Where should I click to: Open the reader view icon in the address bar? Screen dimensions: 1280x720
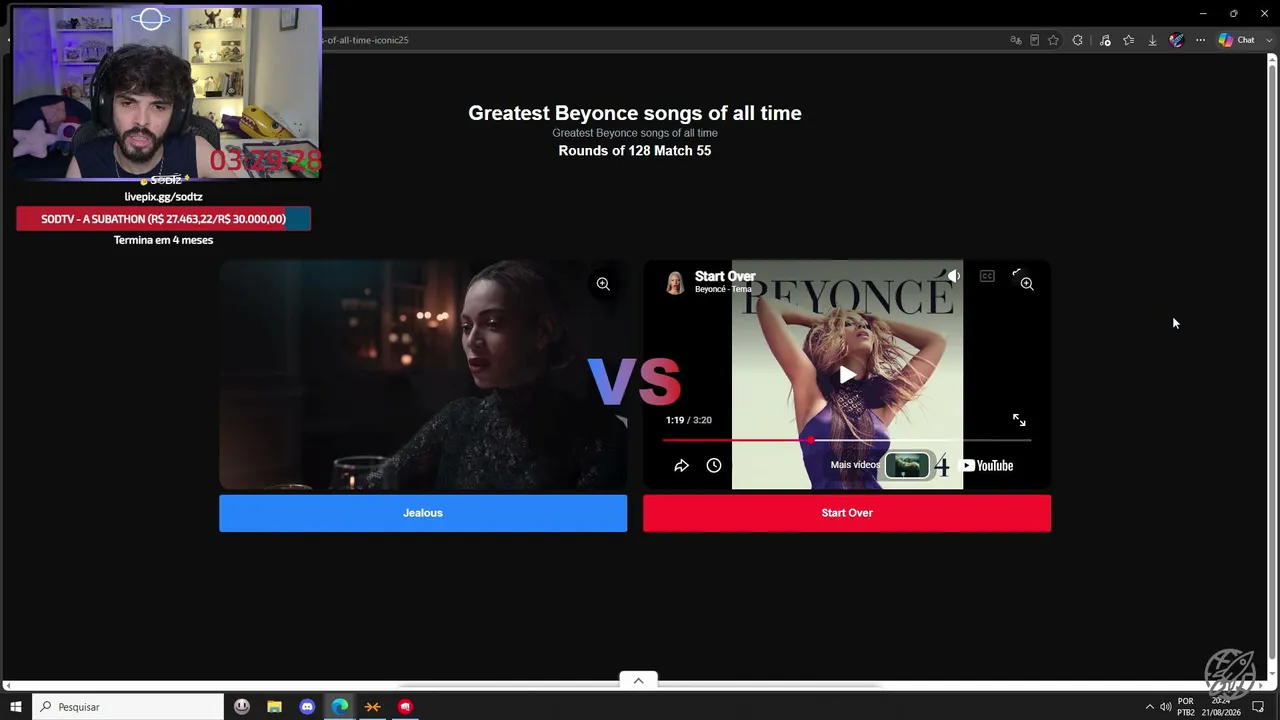coord(1034,40)
